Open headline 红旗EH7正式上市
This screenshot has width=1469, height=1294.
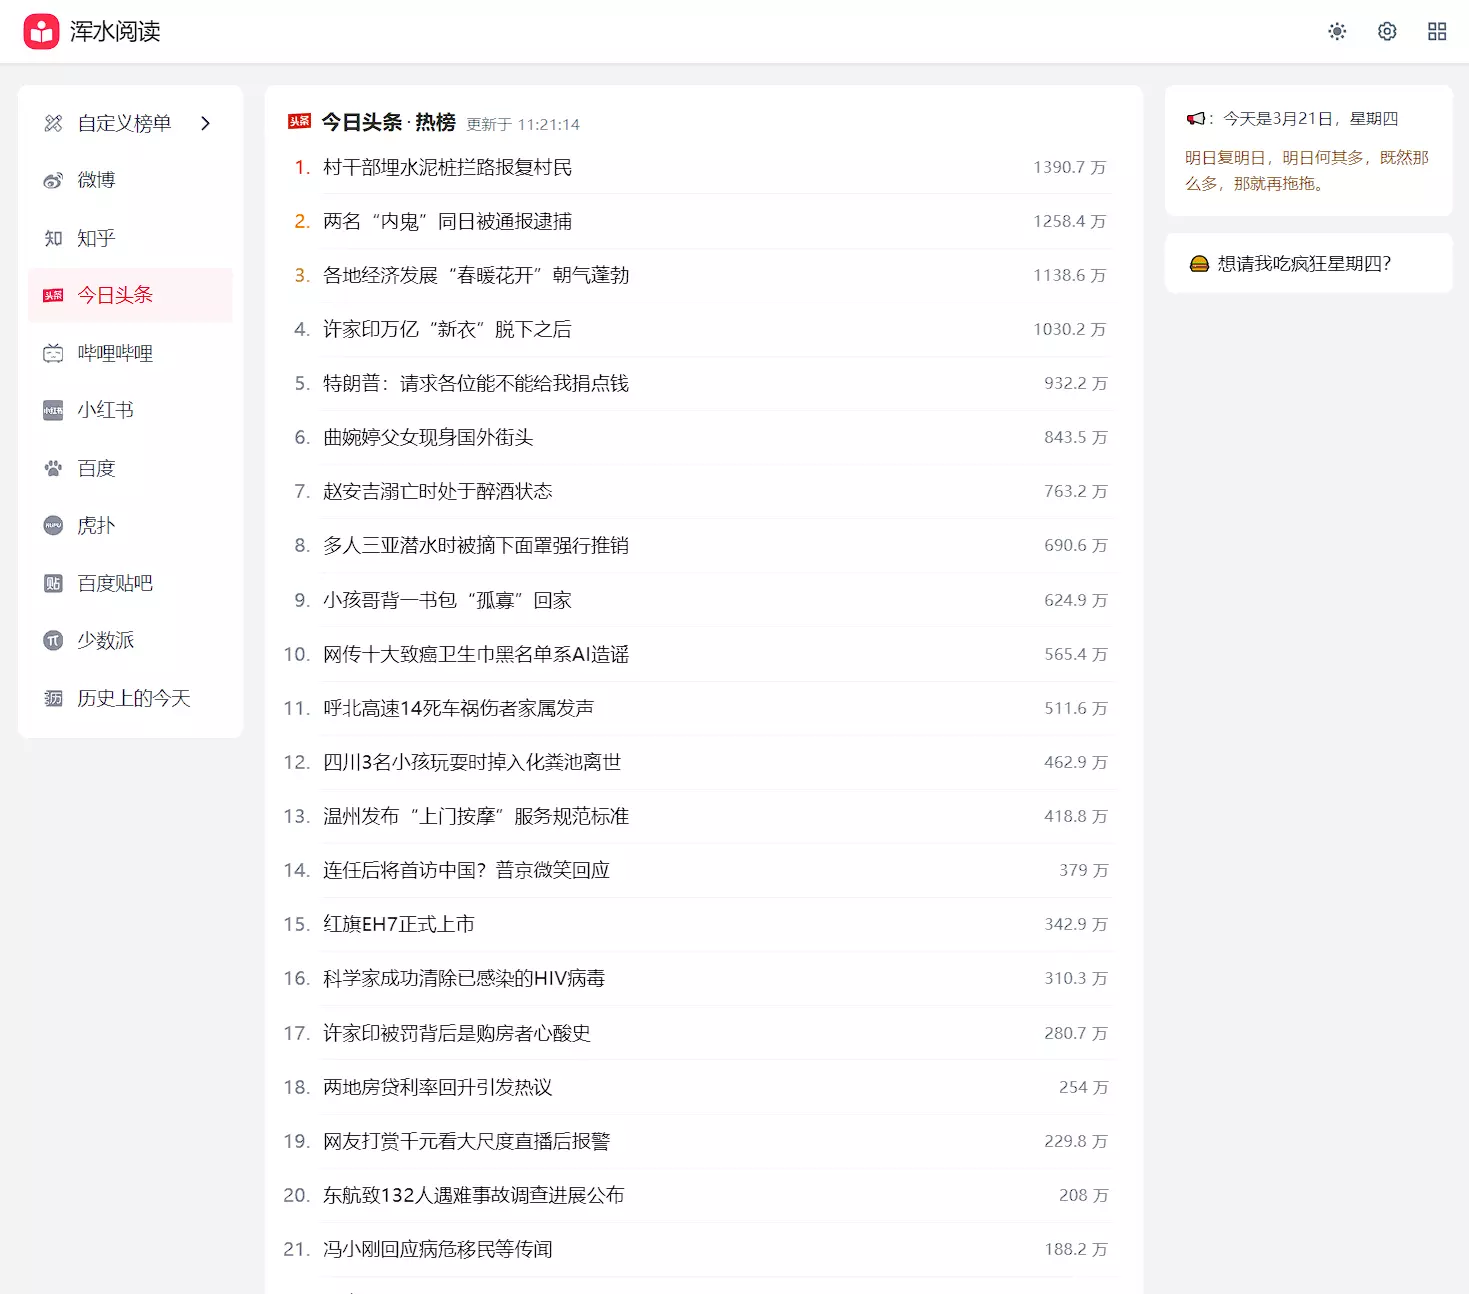click(398, 924)
